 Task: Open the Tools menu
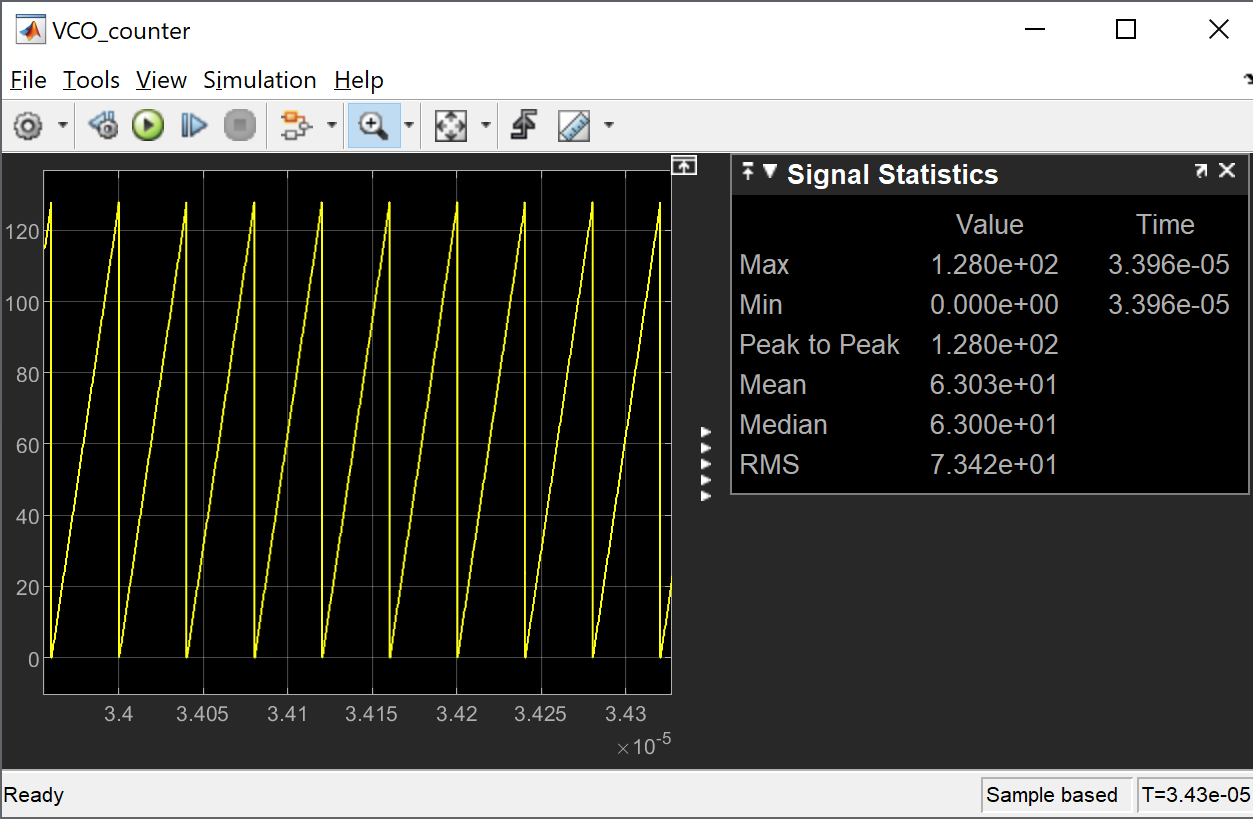click(x=91, y=80)
